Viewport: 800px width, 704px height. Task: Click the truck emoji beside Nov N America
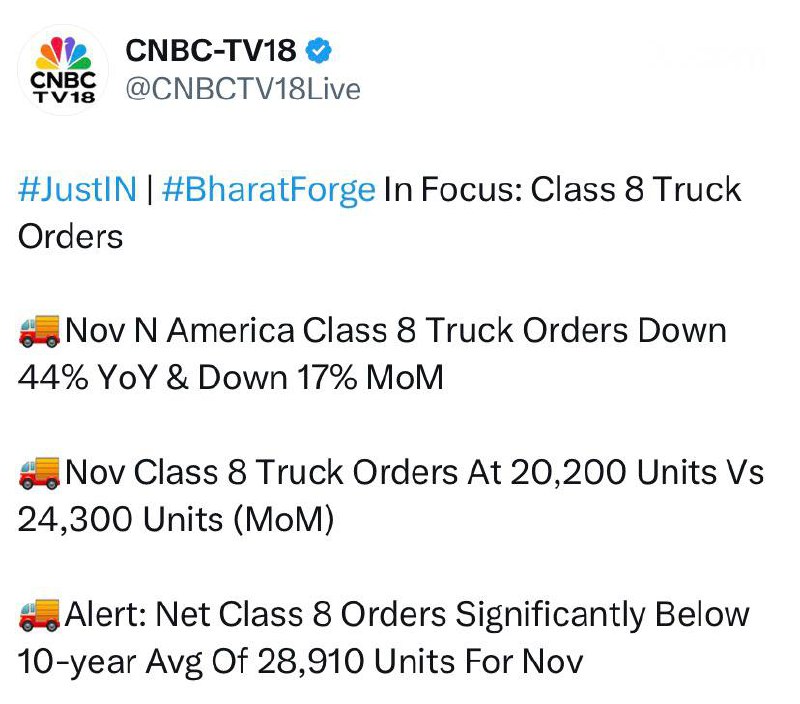click(39, 330)
